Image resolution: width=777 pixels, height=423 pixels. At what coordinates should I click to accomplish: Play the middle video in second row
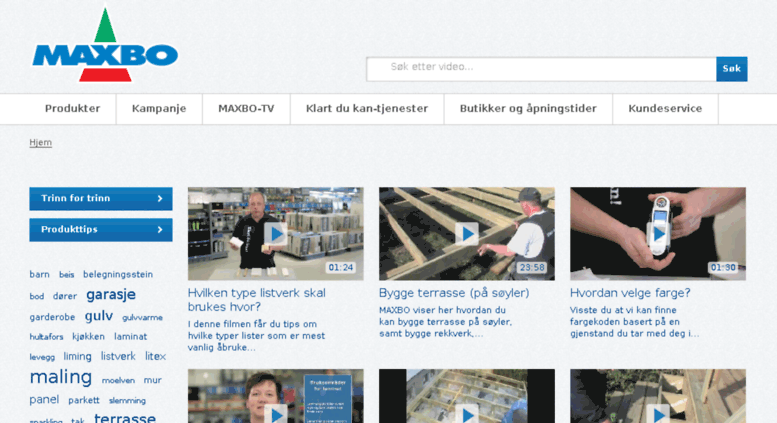(467, 414)
